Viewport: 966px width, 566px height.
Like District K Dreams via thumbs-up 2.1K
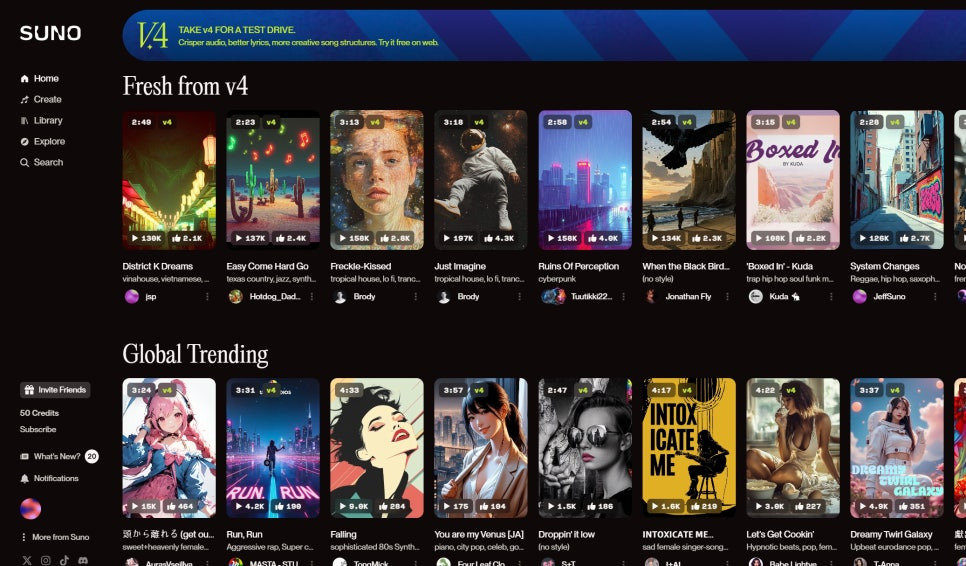[187, 238]
